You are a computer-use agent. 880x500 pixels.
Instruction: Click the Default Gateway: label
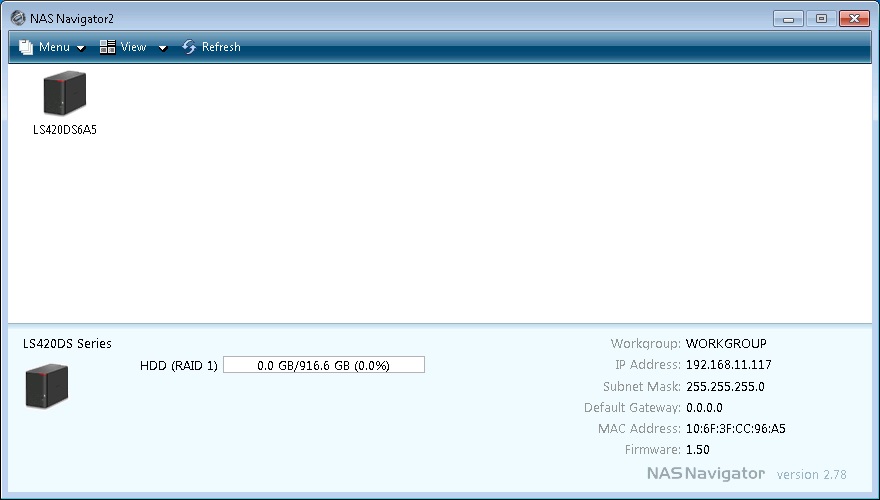(x=632, y=407)
